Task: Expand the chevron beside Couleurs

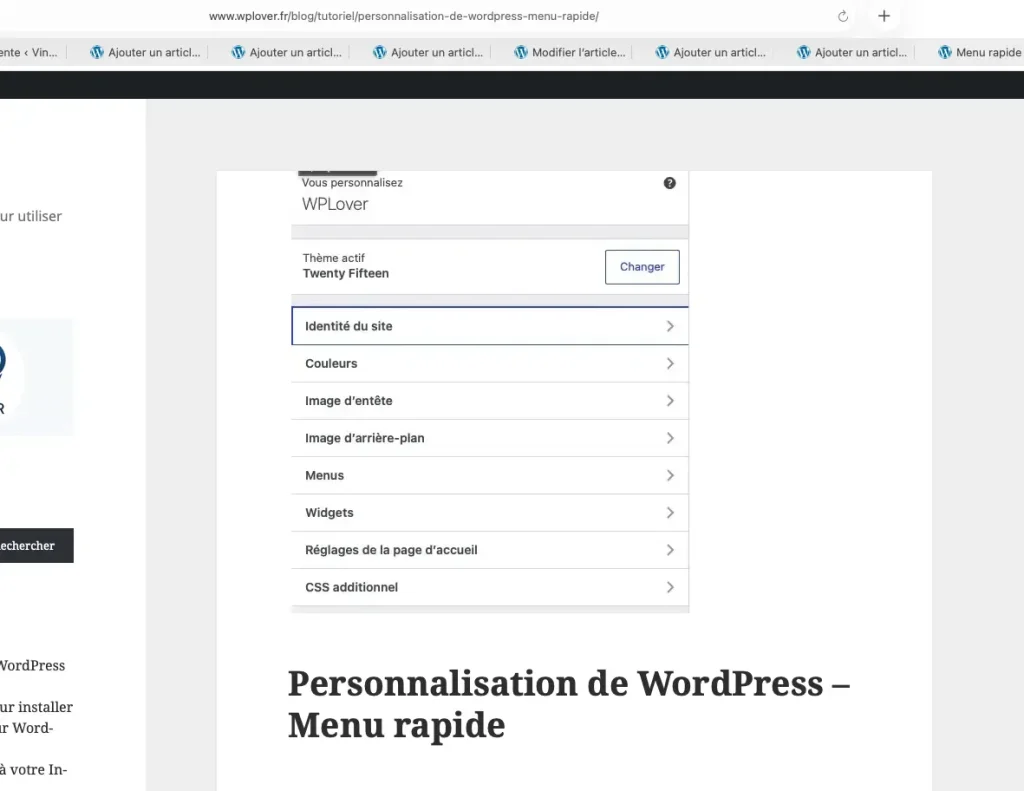Action: (x=670, y=363)
